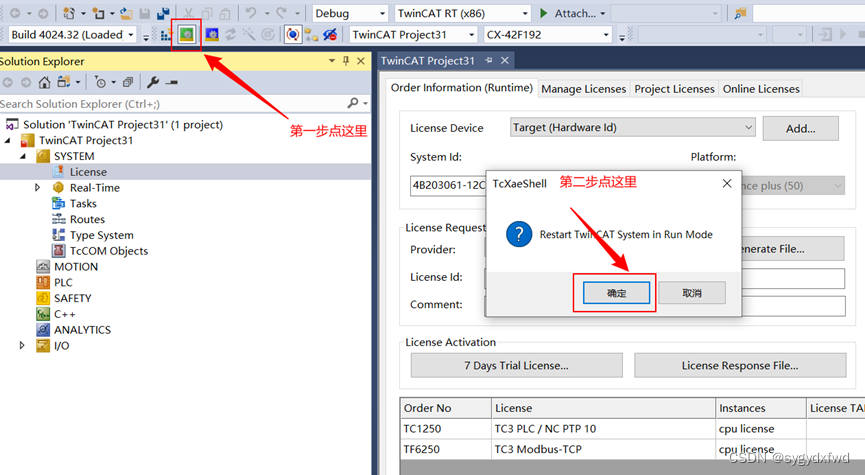This screenshot has width=865, height=475.
Task: Cancel the dialog with 取消 button
Action: click(x=692, y=293)
